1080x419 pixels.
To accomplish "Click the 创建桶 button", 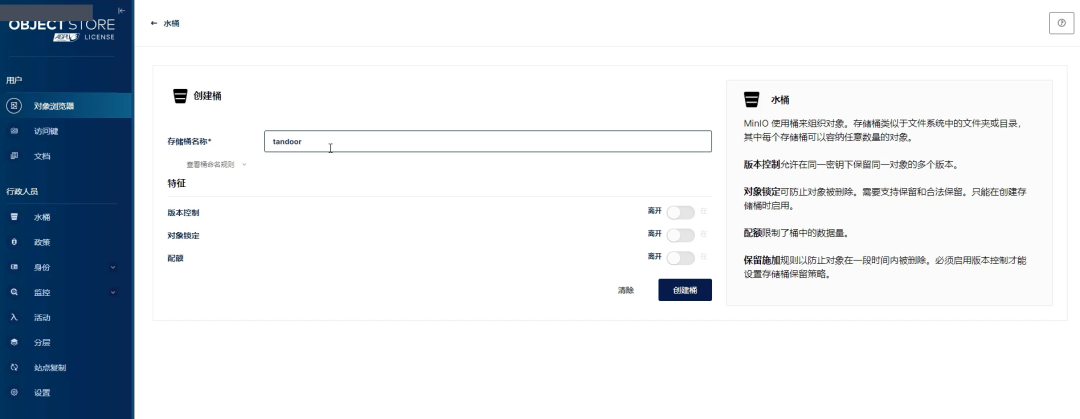I will tap(685, 290).
